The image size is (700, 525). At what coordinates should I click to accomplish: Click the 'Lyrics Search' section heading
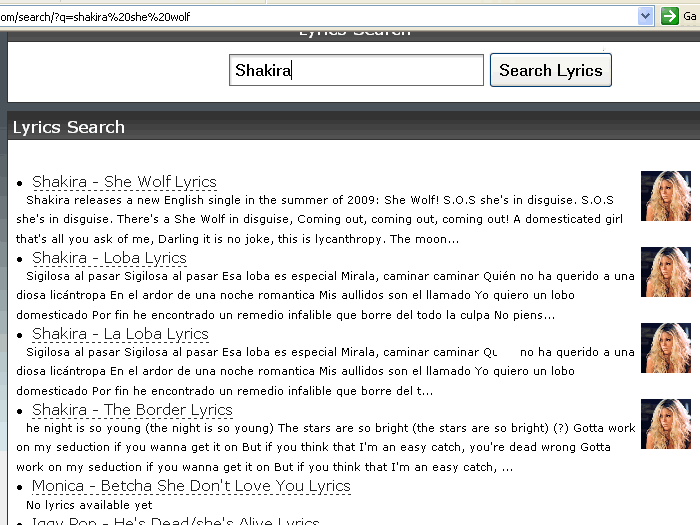(69, 127)
